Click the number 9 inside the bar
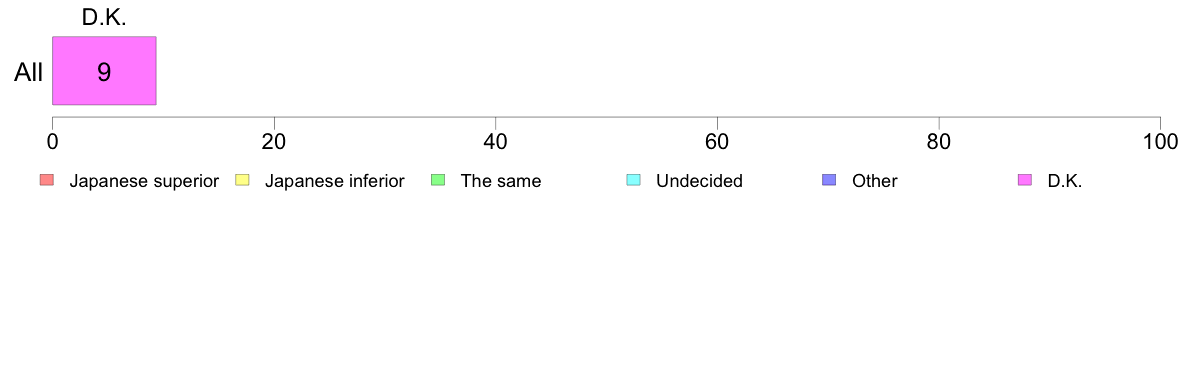The height and width of the screenshot is (368, 1188). tap(104, 72)
